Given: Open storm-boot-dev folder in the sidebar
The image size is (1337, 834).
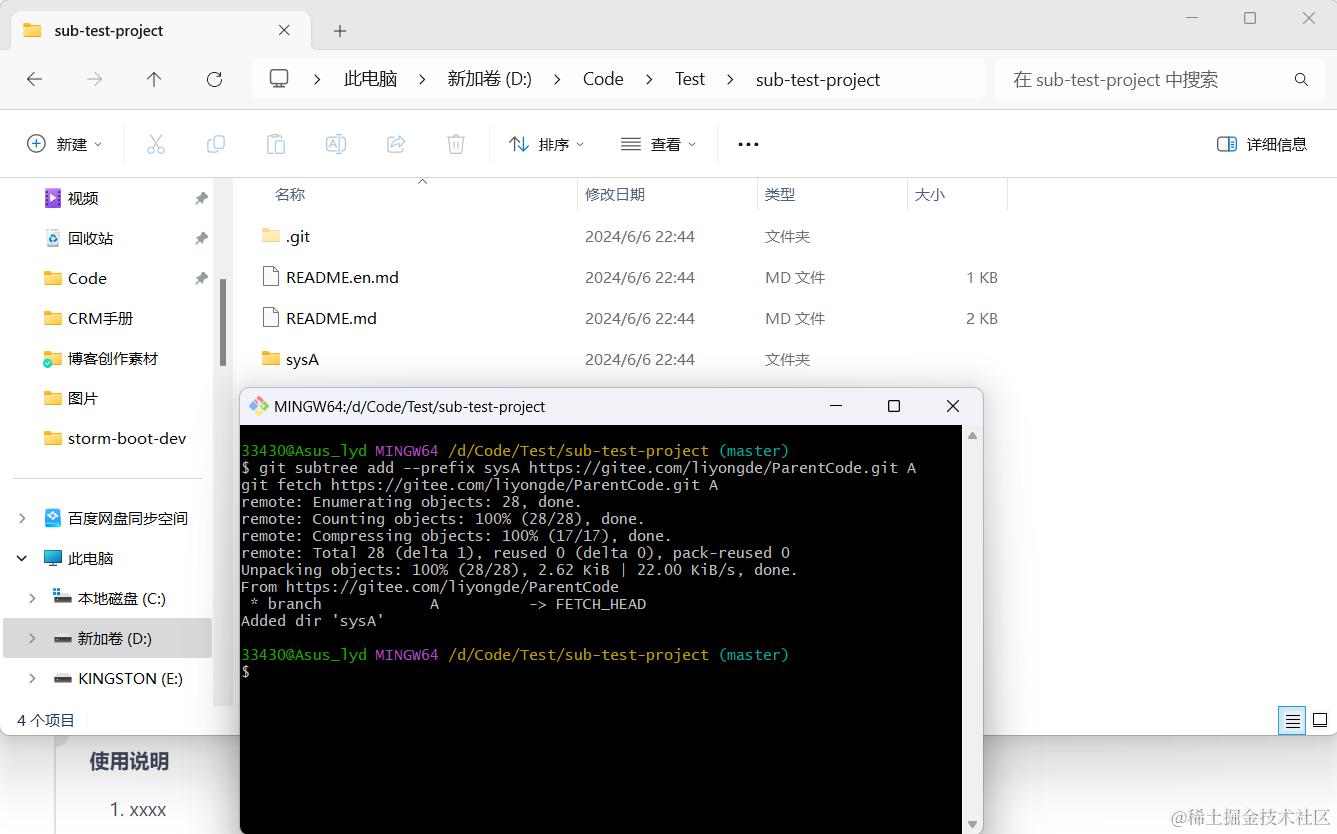Looking at the screenshot, I should [126, 438].
